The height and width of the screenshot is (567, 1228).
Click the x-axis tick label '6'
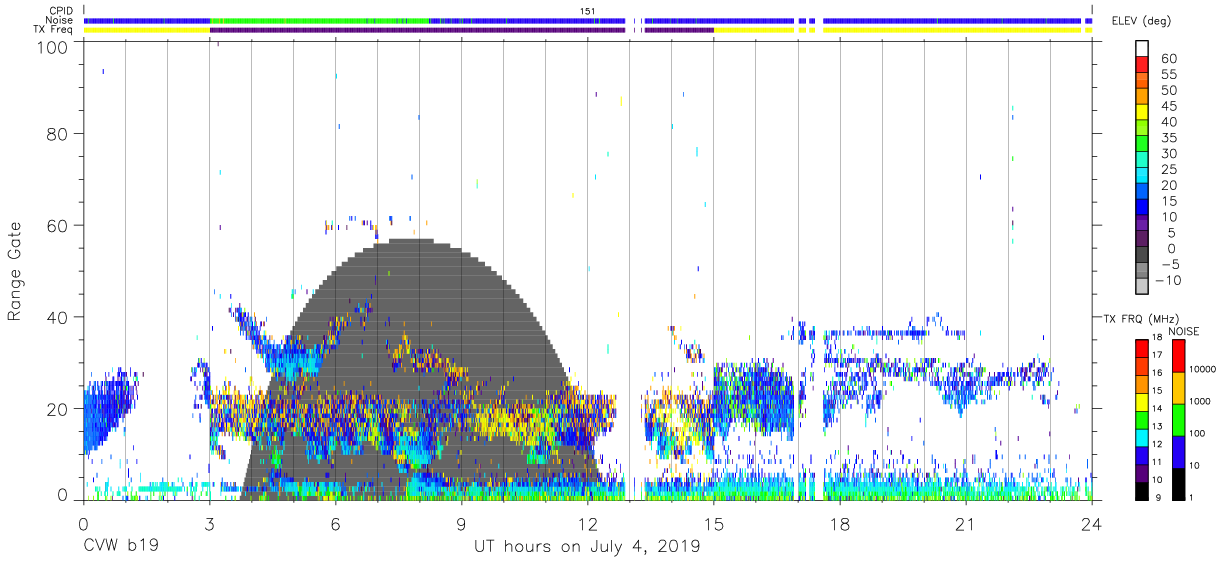(x=335, y=524)
